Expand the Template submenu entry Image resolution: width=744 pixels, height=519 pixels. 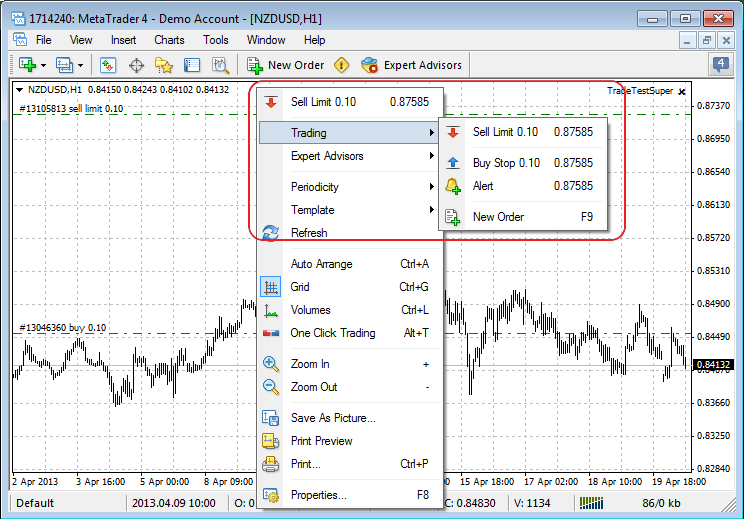click(349, 210)
